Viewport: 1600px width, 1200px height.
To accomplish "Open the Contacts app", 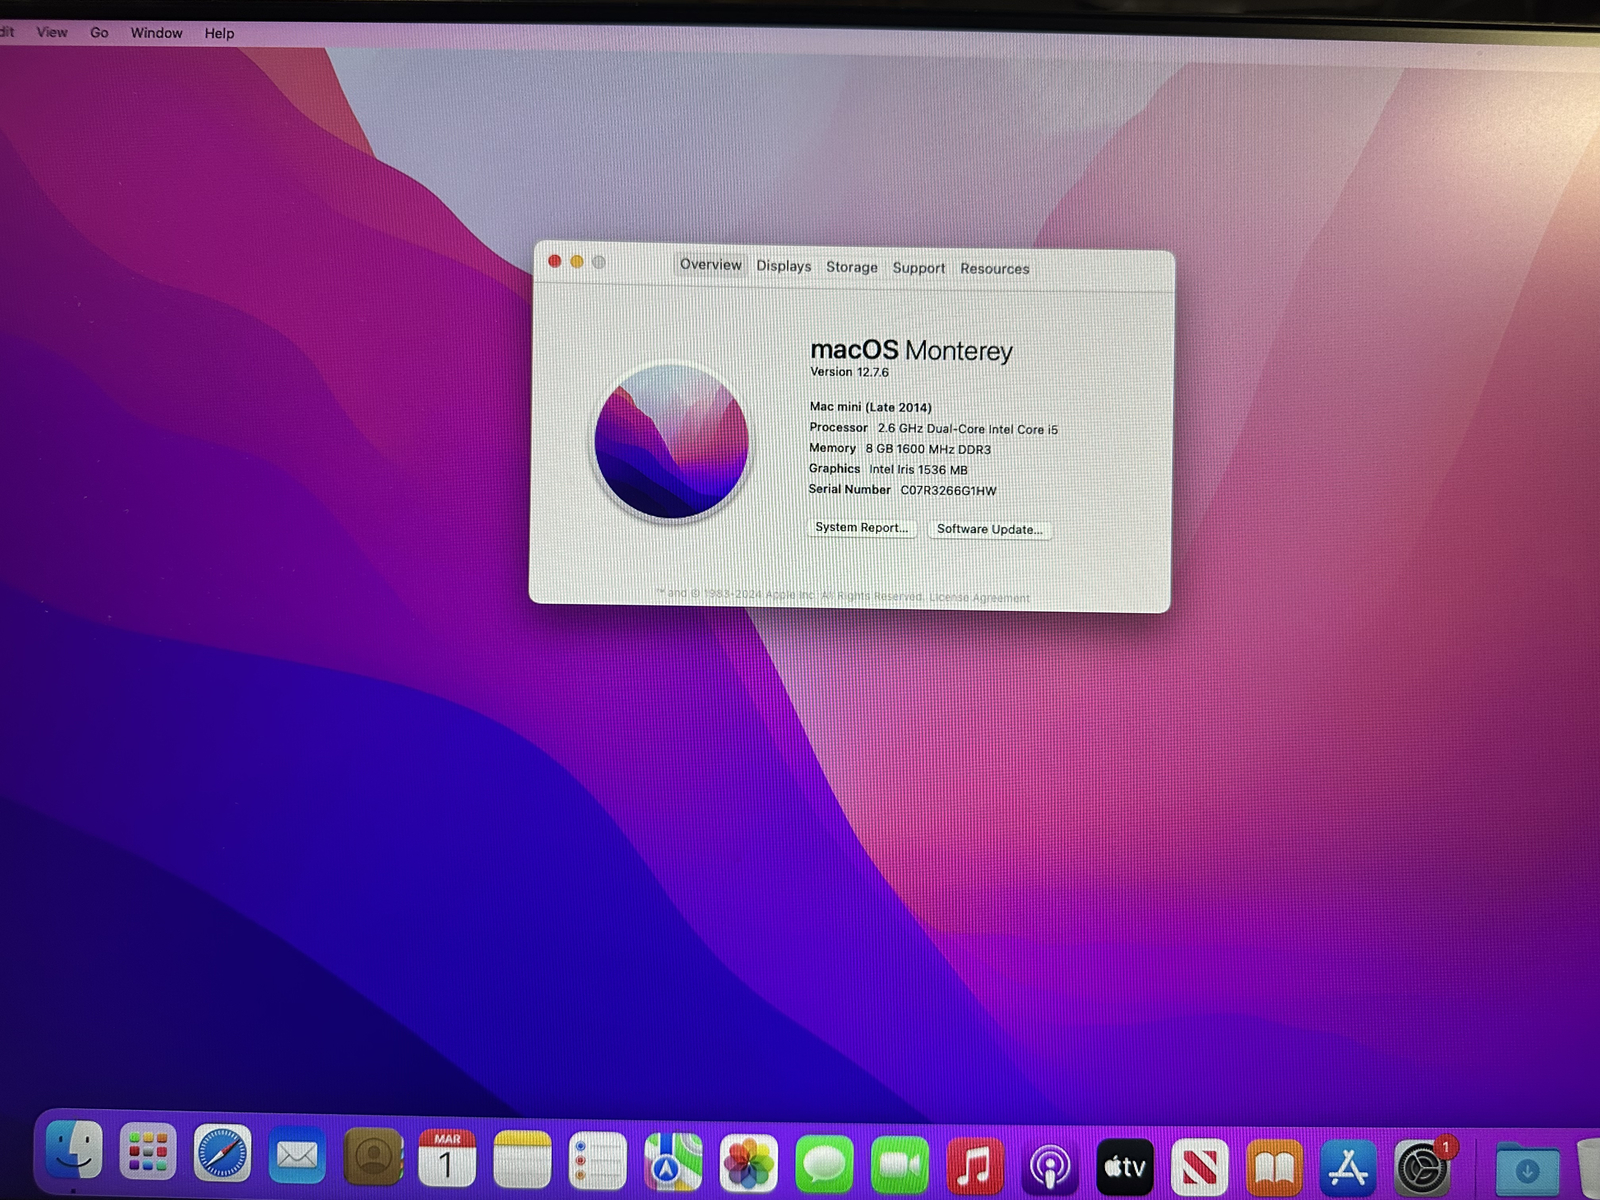I will [373, 1158].
